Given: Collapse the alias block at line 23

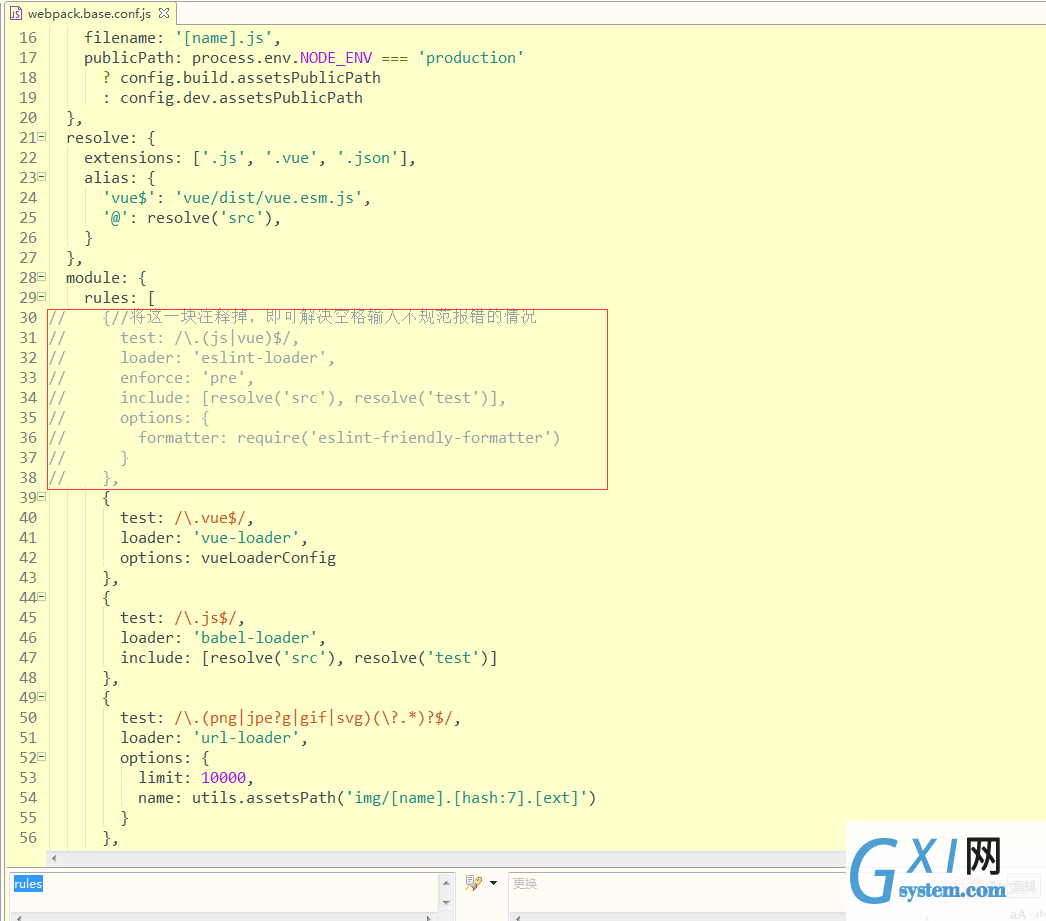Looking at the screenshot, I should pos(42,177).
